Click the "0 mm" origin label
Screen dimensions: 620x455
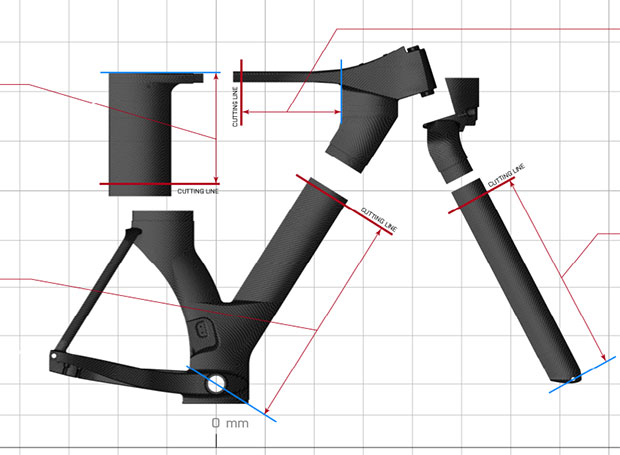[x=229, y=423]
